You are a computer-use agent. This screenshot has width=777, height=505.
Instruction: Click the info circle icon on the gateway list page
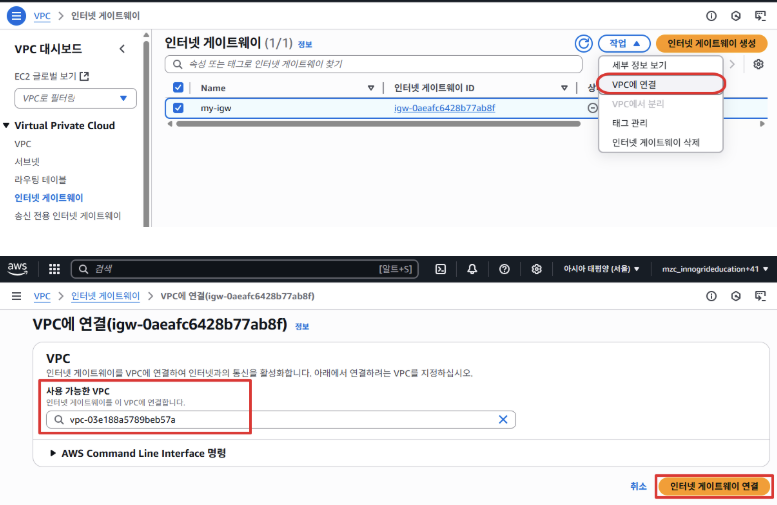(711, 16)
